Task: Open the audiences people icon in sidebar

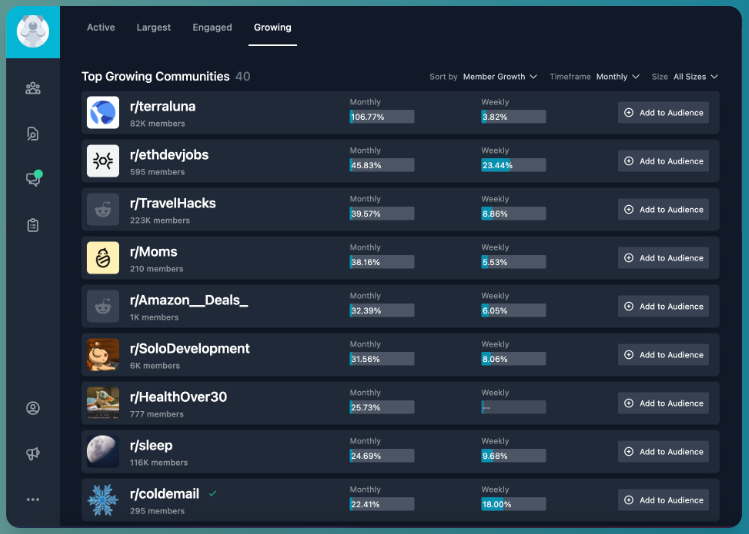Action: pos(33,88)
